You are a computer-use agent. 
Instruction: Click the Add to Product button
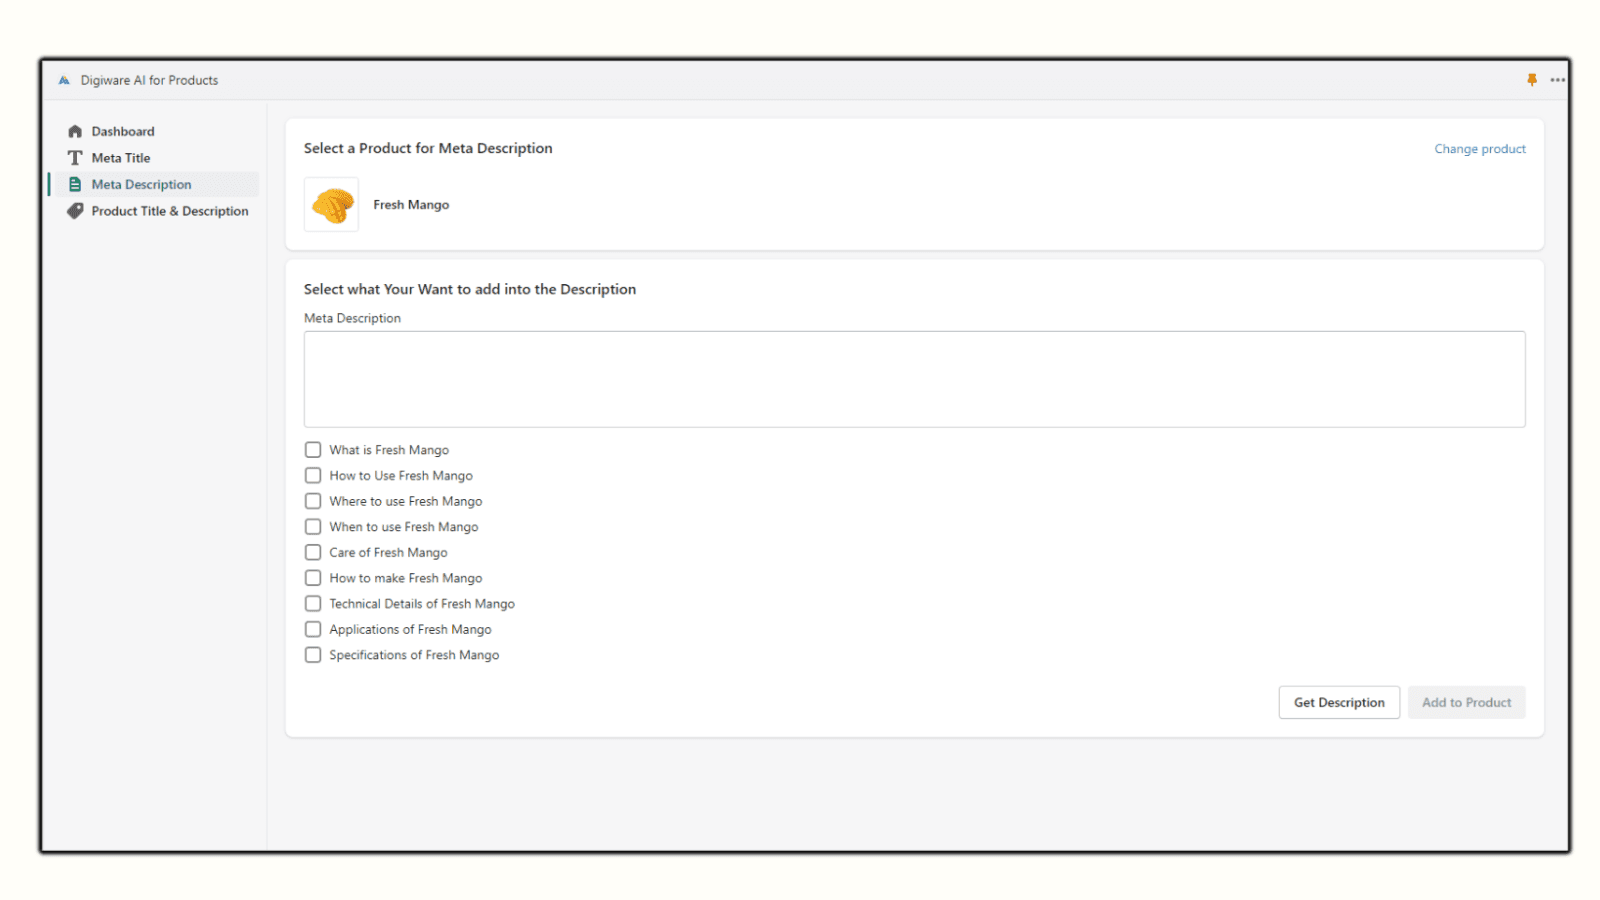tap(1466, 703)
